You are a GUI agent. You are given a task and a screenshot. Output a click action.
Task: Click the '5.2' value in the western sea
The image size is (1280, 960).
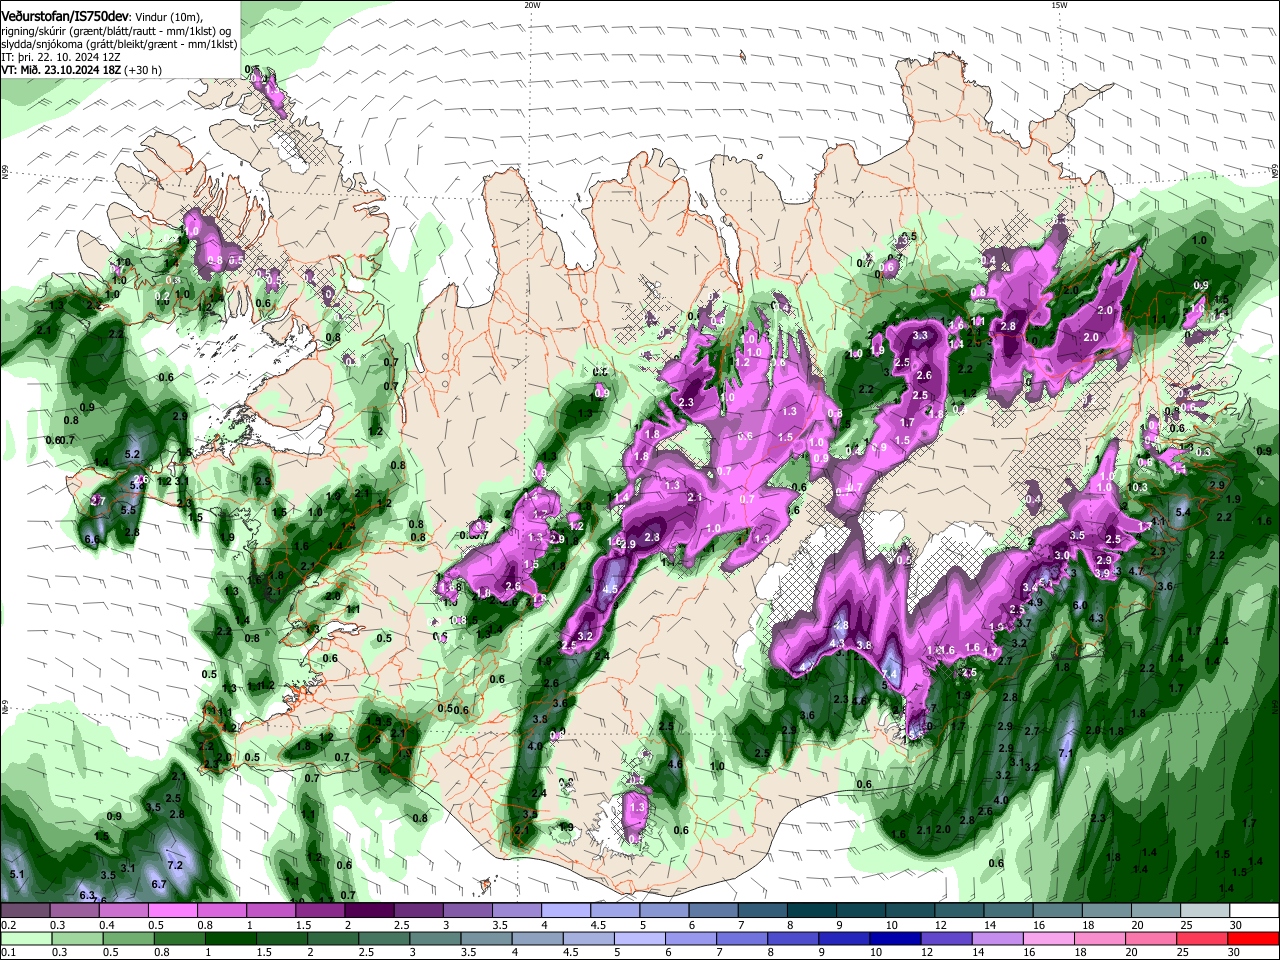[132, 455]
